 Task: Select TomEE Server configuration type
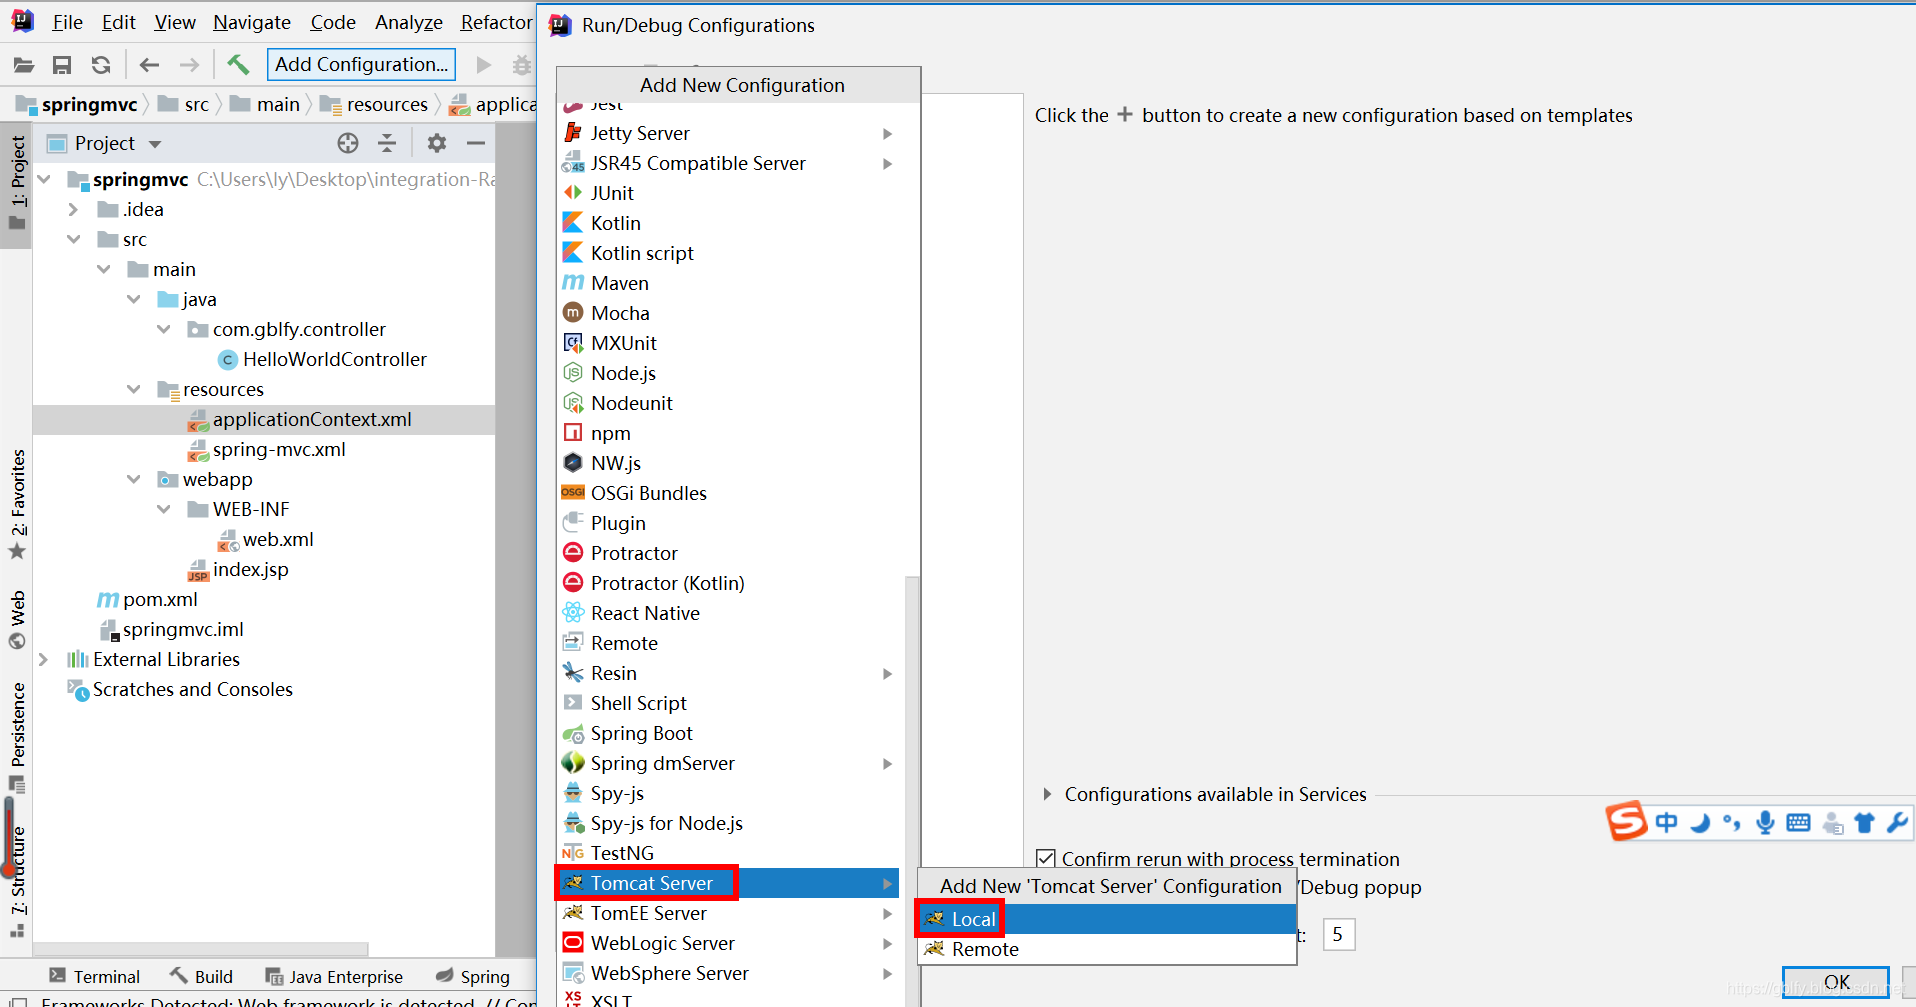(x=728, y=913)
